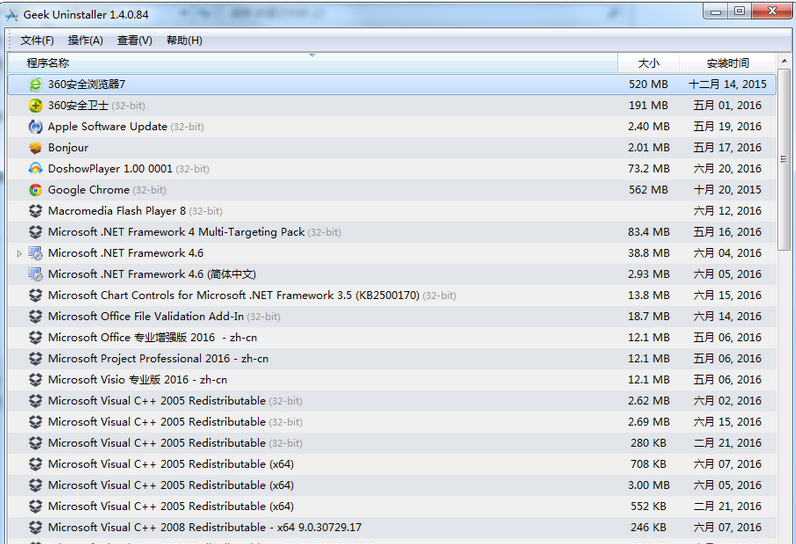Expand the Microsoft .NET Framework 4.6 entry
The width and height of the screenshot is (796, 544).
(19, 253)
